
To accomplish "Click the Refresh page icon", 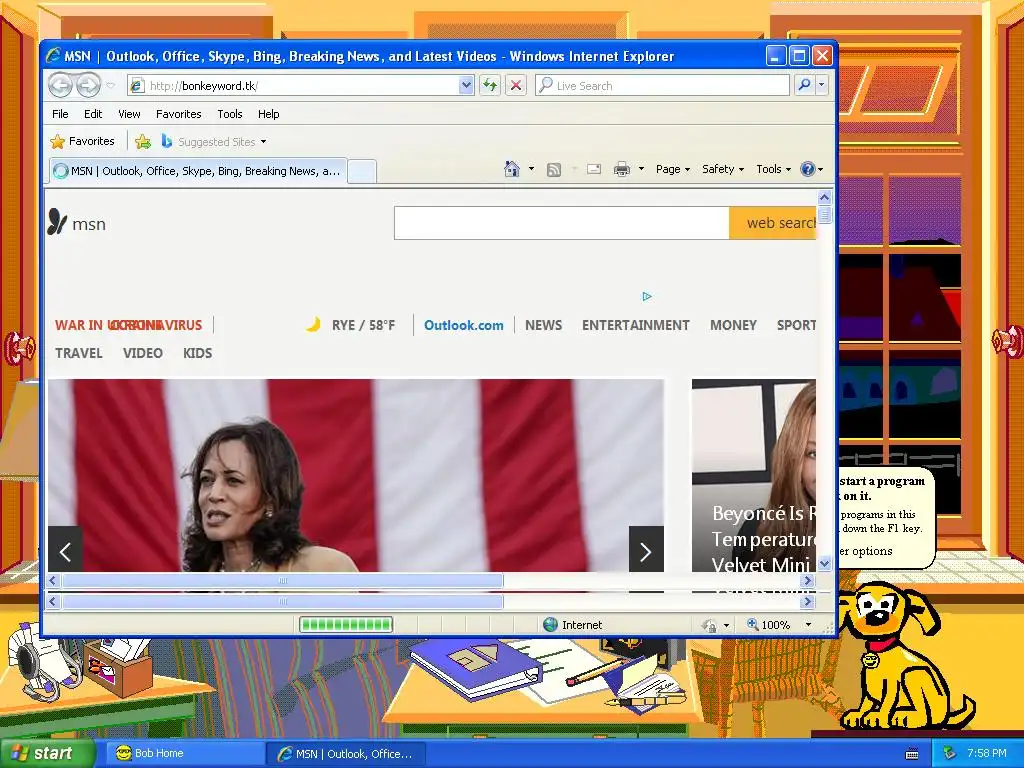I will (490, 86).
